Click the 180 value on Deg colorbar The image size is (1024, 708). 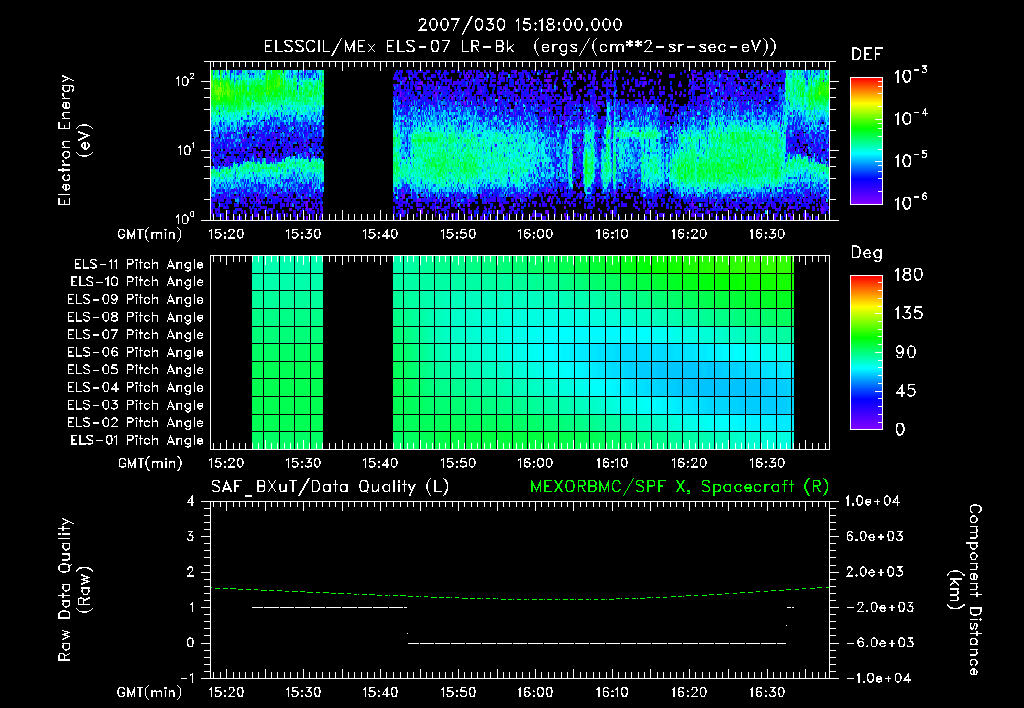tap(909, 275)
